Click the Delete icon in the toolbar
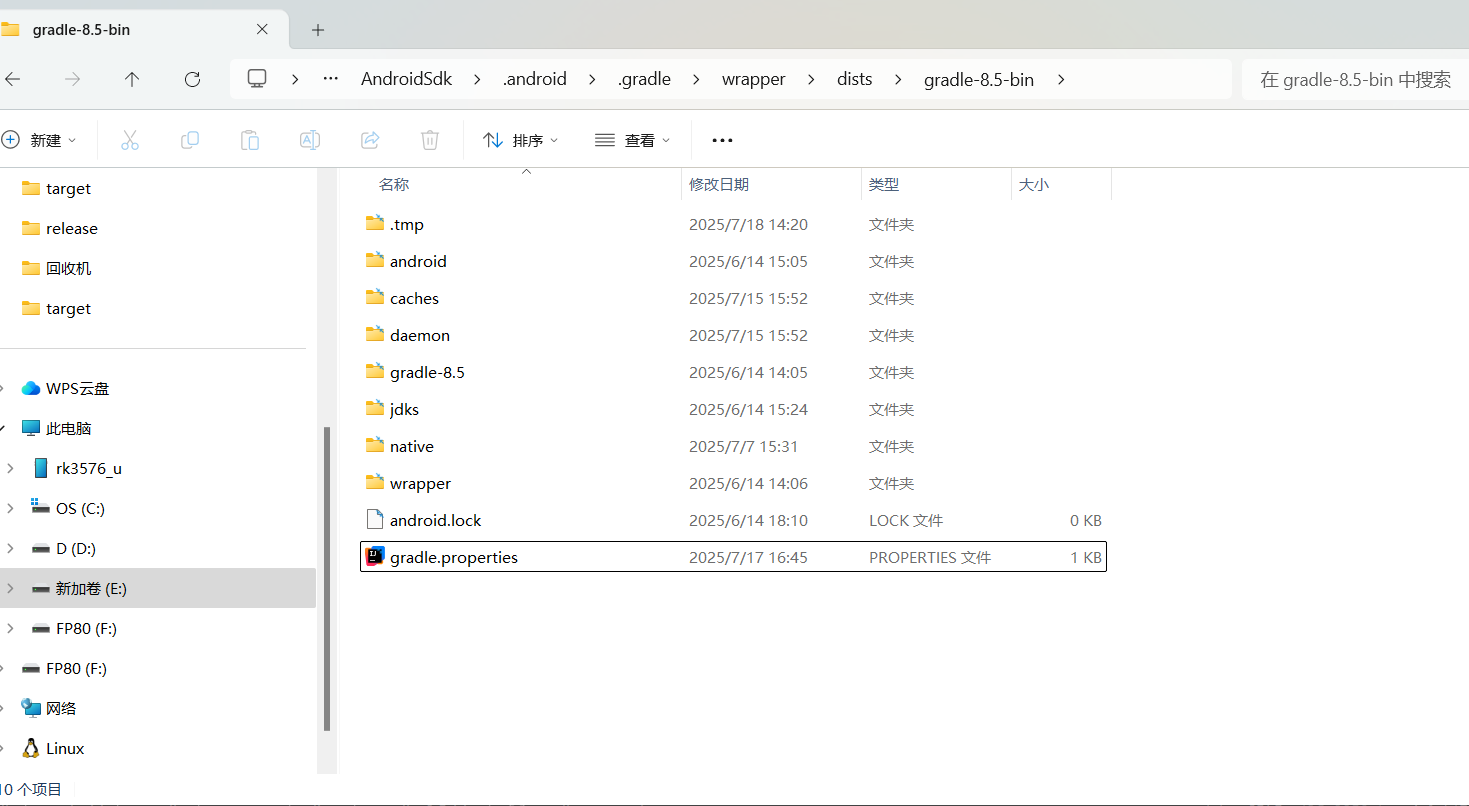The height and width of the screenshot is (806, 1469). pyautogui.click(x=429, y=140)
